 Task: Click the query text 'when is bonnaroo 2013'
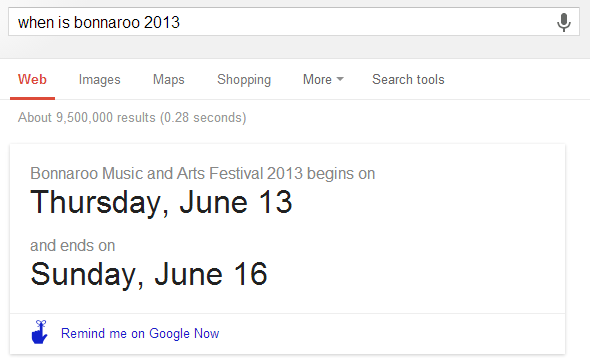click(x=99, y=23)
